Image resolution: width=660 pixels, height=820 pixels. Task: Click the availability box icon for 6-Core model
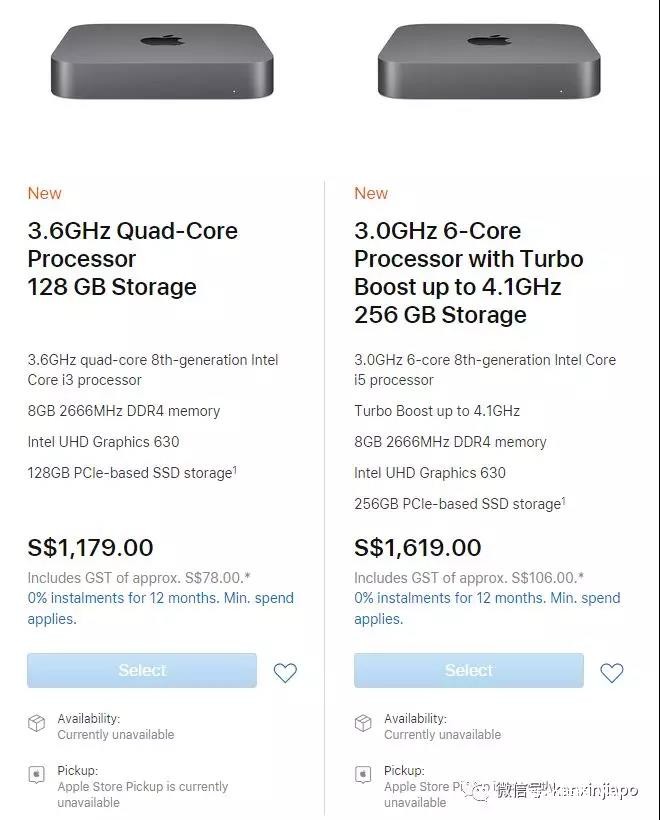click(364, 725)
